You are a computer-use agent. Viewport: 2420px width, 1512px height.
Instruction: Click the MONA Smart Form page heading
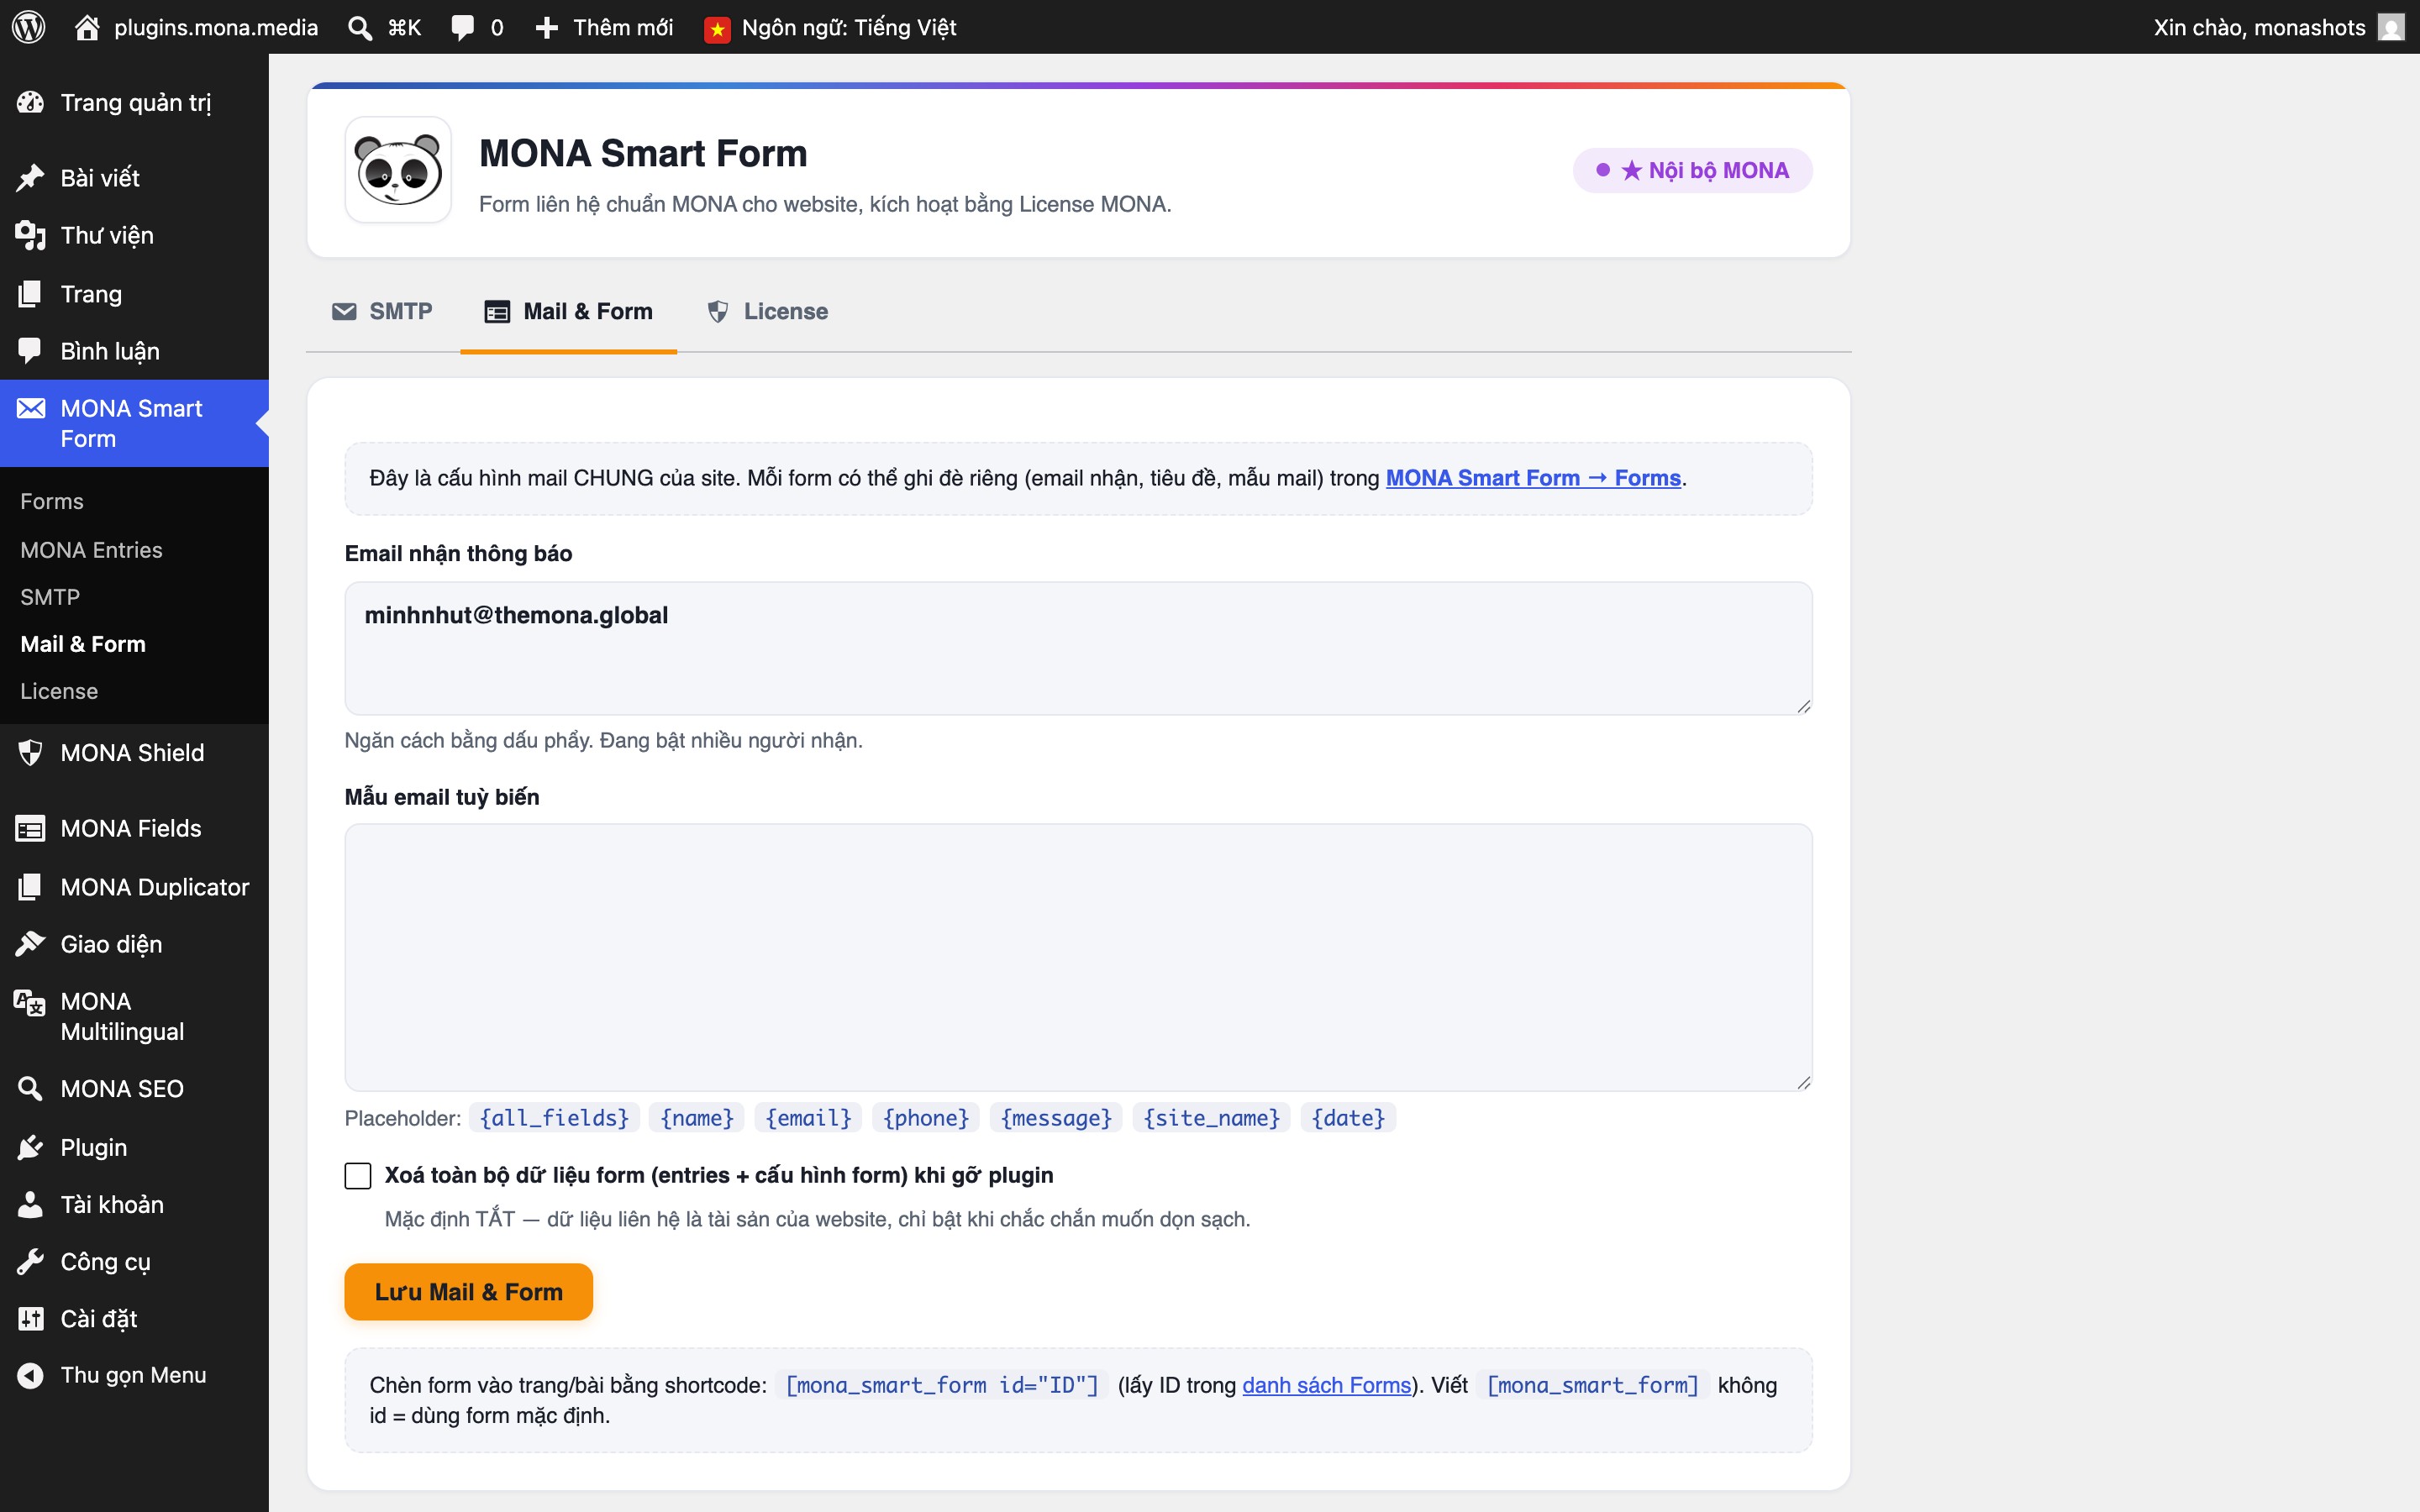click(x=643, y=153)
